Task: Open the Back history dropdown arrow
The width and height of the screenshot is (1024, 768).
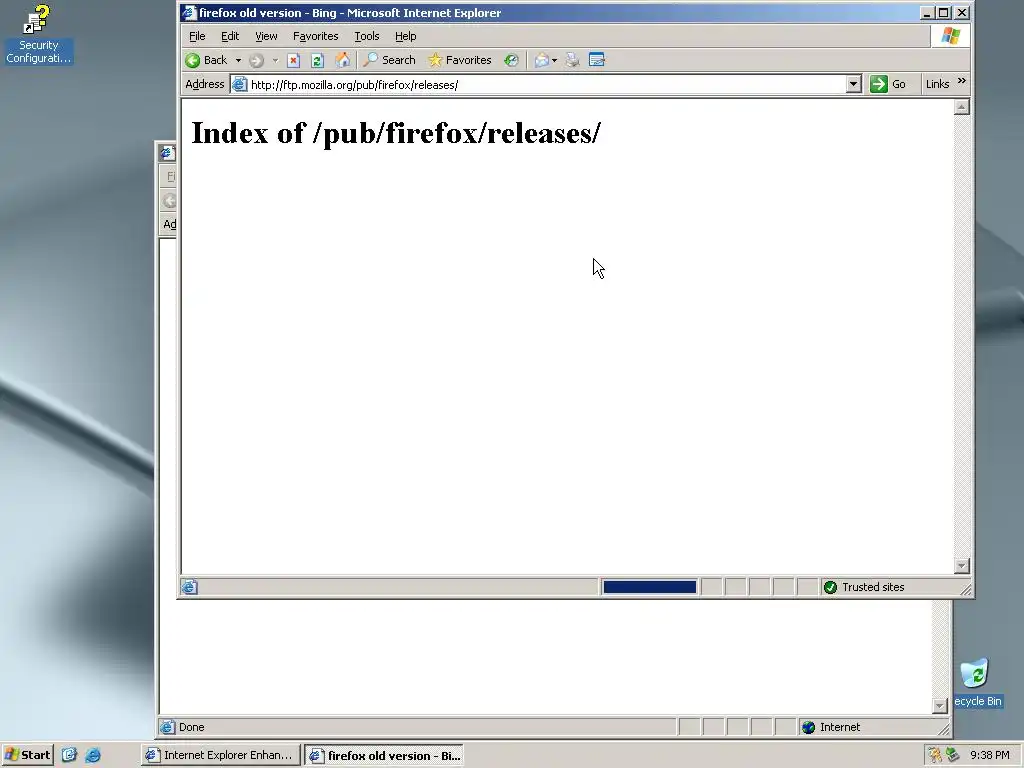Action: (x=238, y=61)
